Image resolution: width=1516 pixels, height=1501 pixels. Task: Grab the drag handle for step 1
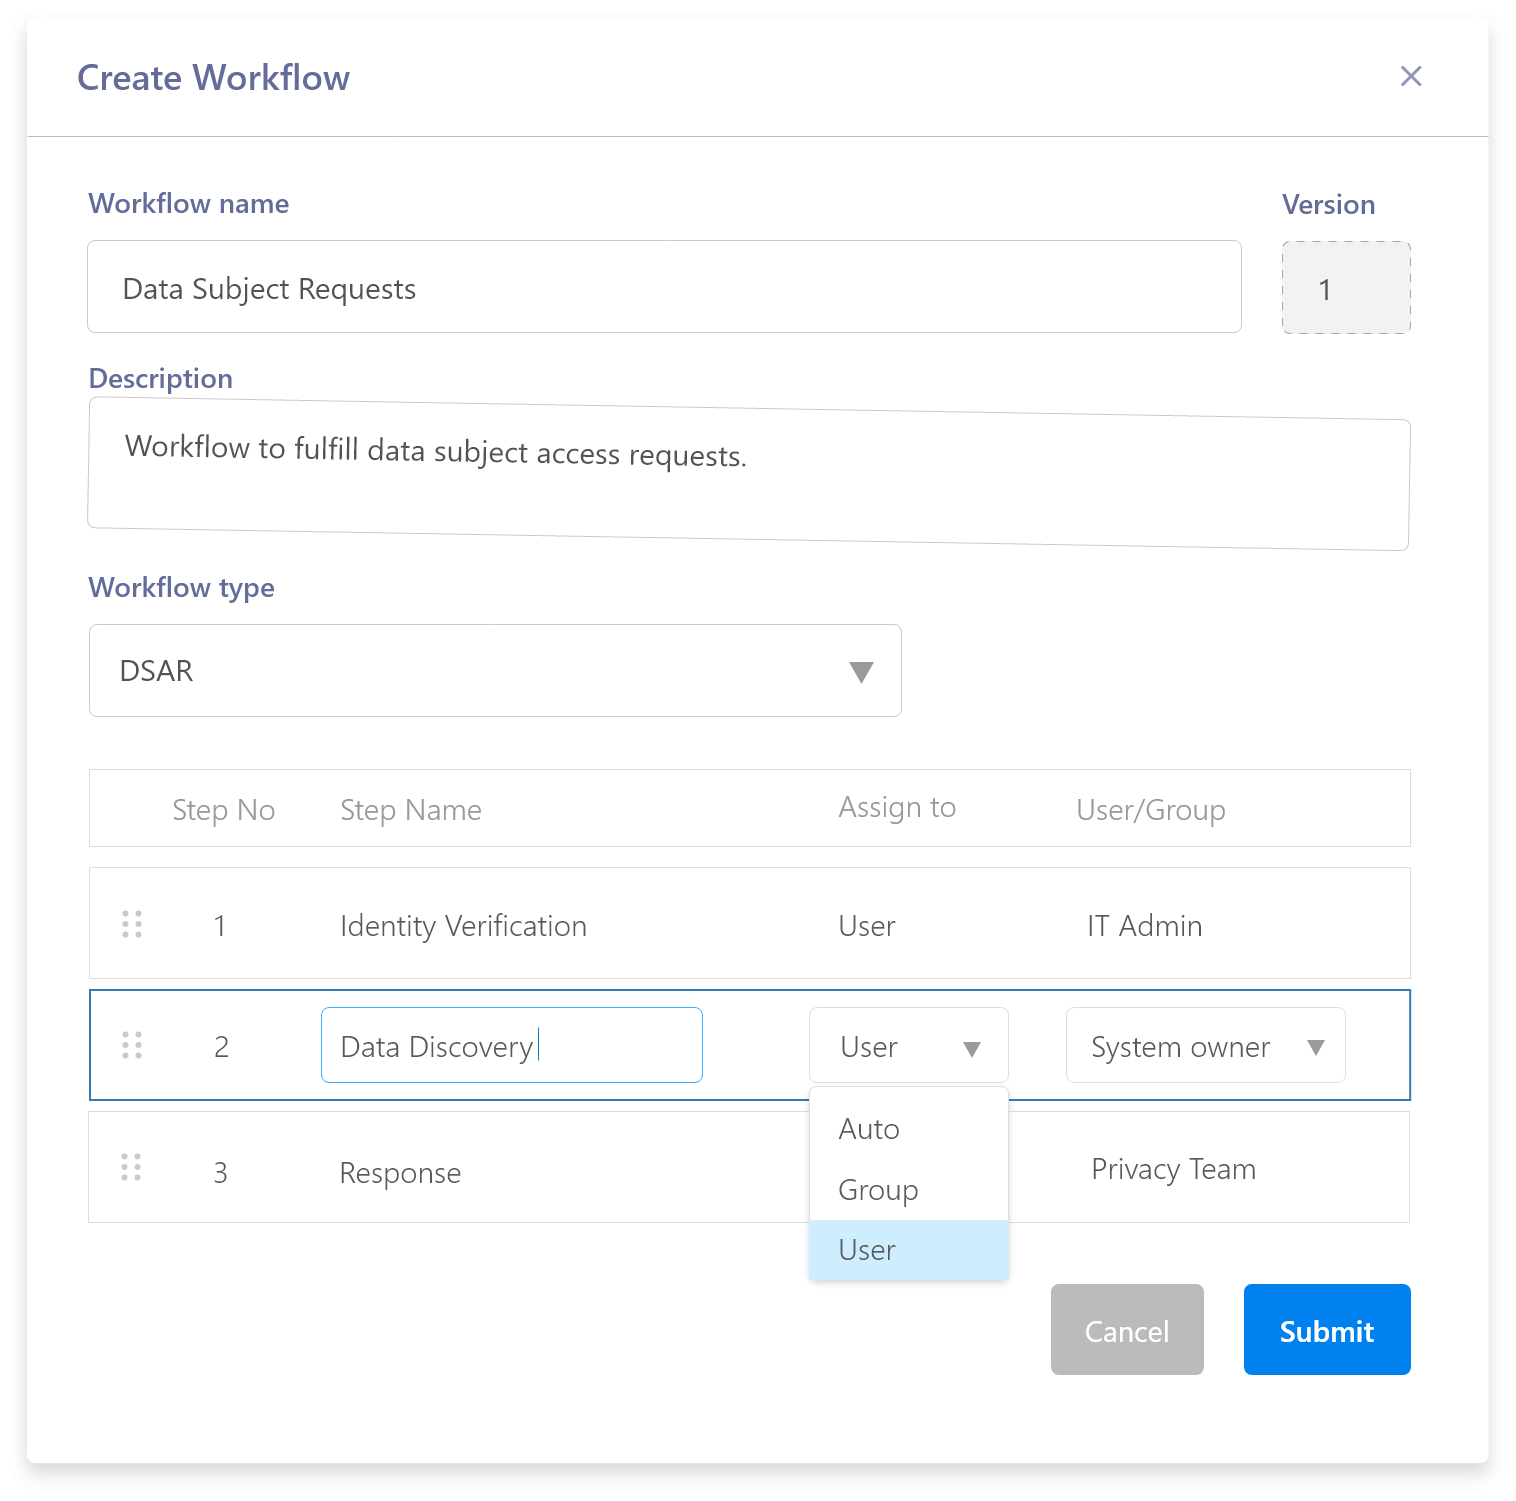(132, 924)
